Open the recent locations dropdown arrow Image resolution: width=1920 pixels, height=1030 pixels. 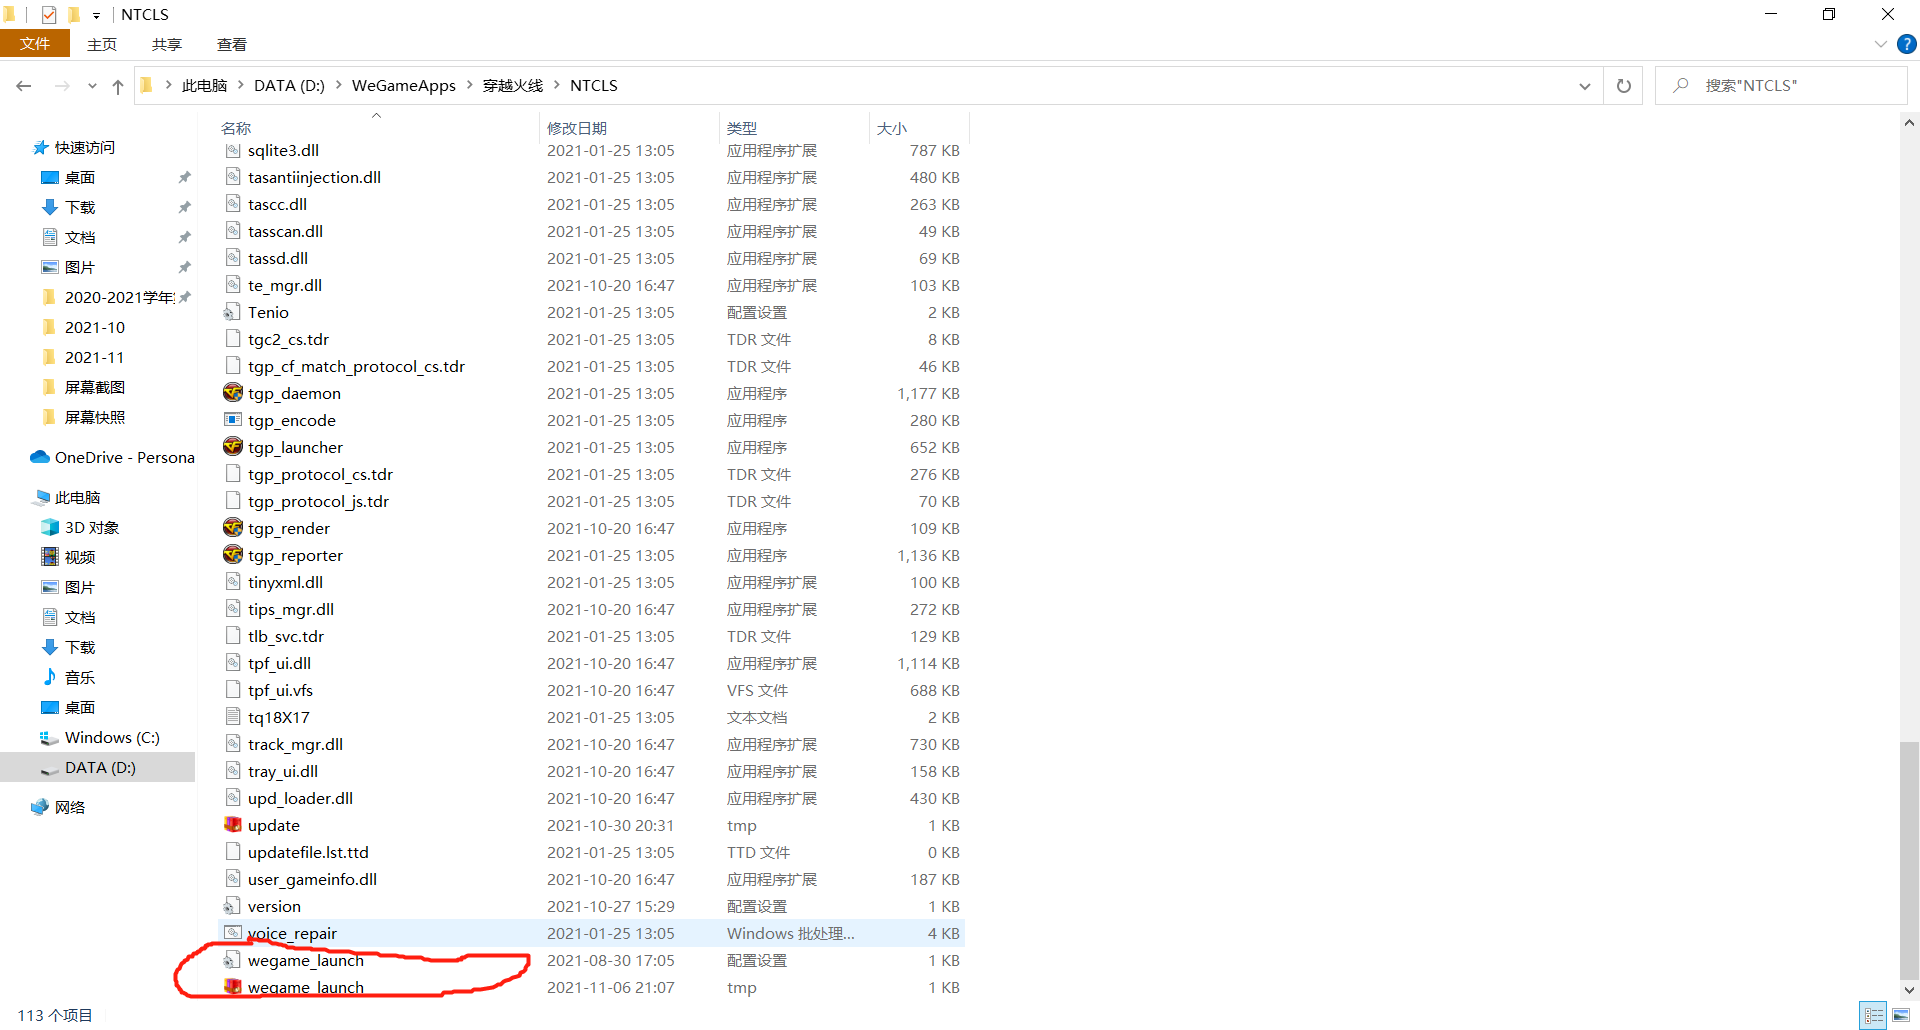tap(92, 87)
